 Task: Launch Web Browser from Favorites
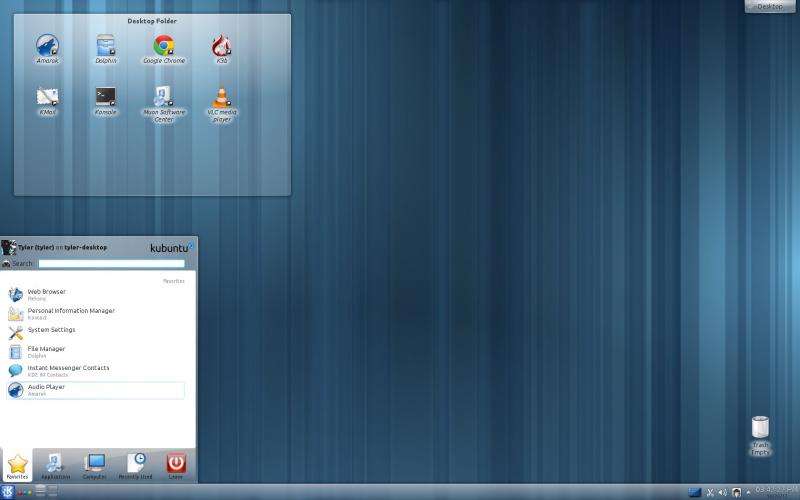(x=95, y=294)
